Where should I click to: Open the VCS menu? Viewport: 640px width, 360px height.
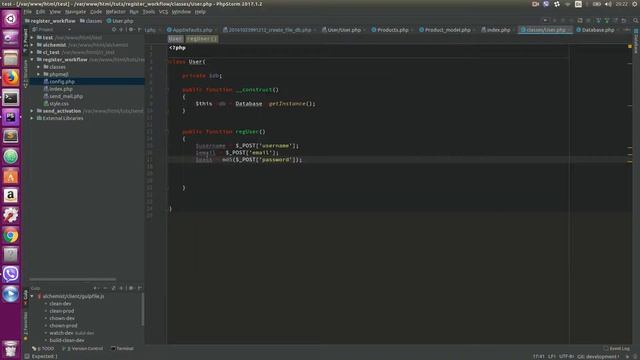163,12
